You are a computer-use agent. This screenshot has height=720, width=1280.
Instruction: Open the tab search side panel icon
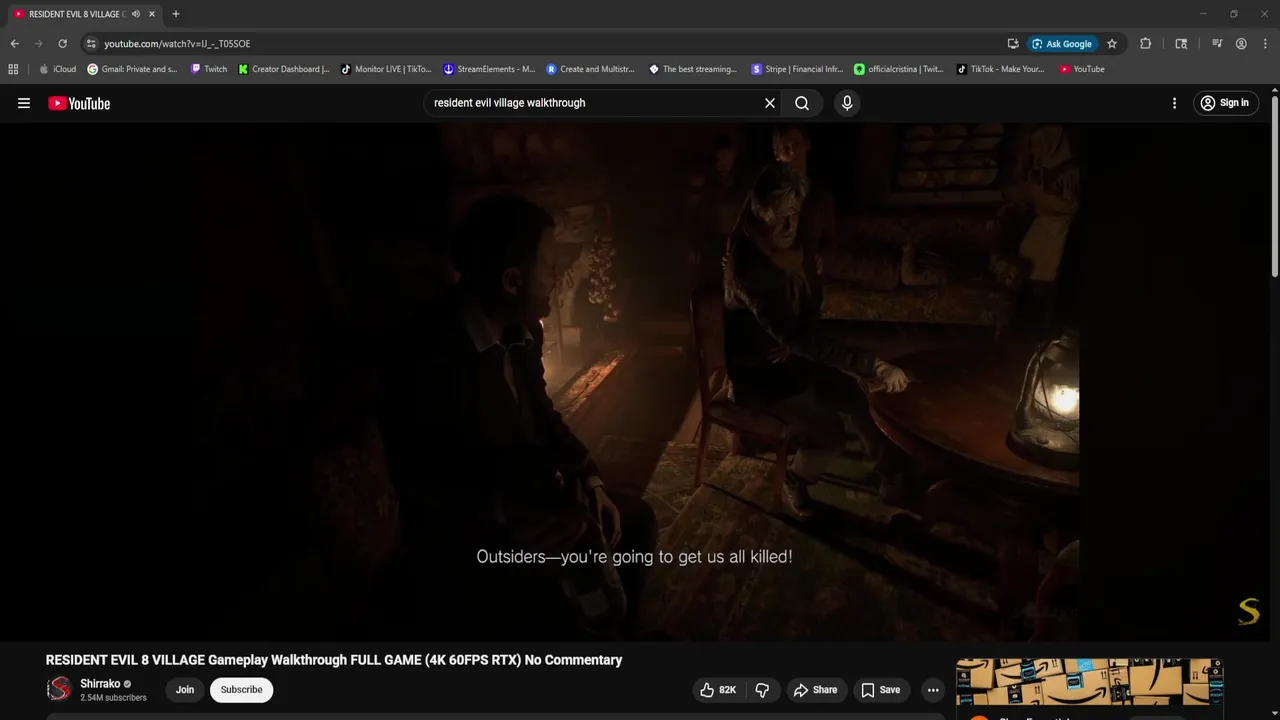point(1181,44)
